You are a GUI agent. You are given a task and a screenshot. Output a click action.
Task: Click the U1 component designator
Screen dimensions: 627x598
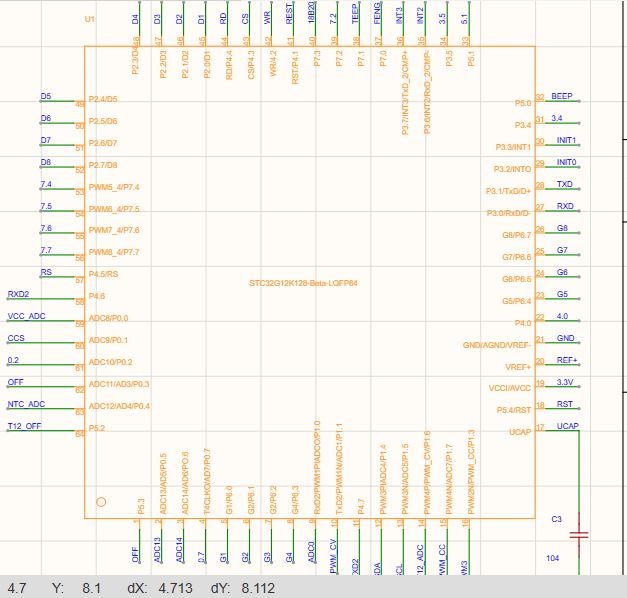pyautogui.click(x=90, y=19)
